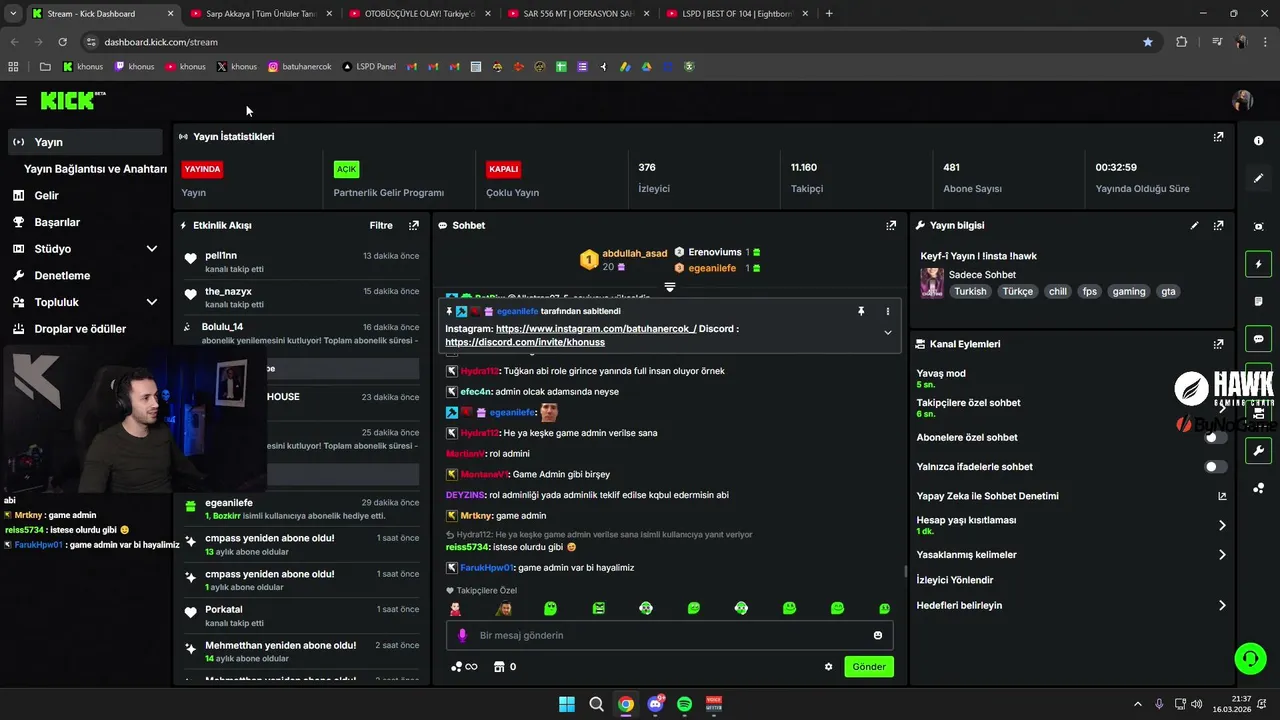Expand the Topluluk sidebar section
The image size is (1280, 720).
tap(152, 302)
